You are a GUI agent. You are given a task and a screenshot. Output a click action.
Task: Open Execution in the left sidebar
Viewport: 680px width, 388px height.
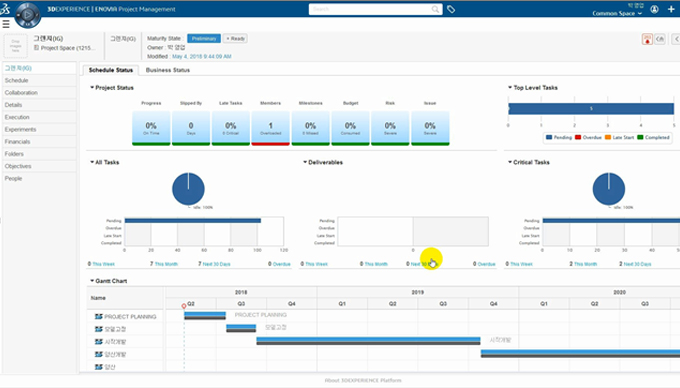[39, 117]
